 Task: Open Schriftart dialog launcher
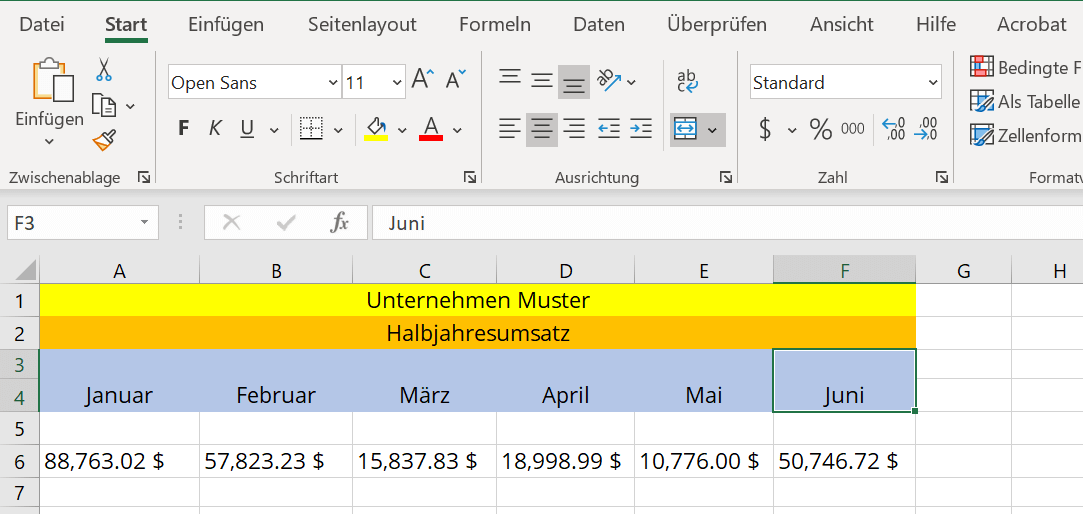point(470,178)
